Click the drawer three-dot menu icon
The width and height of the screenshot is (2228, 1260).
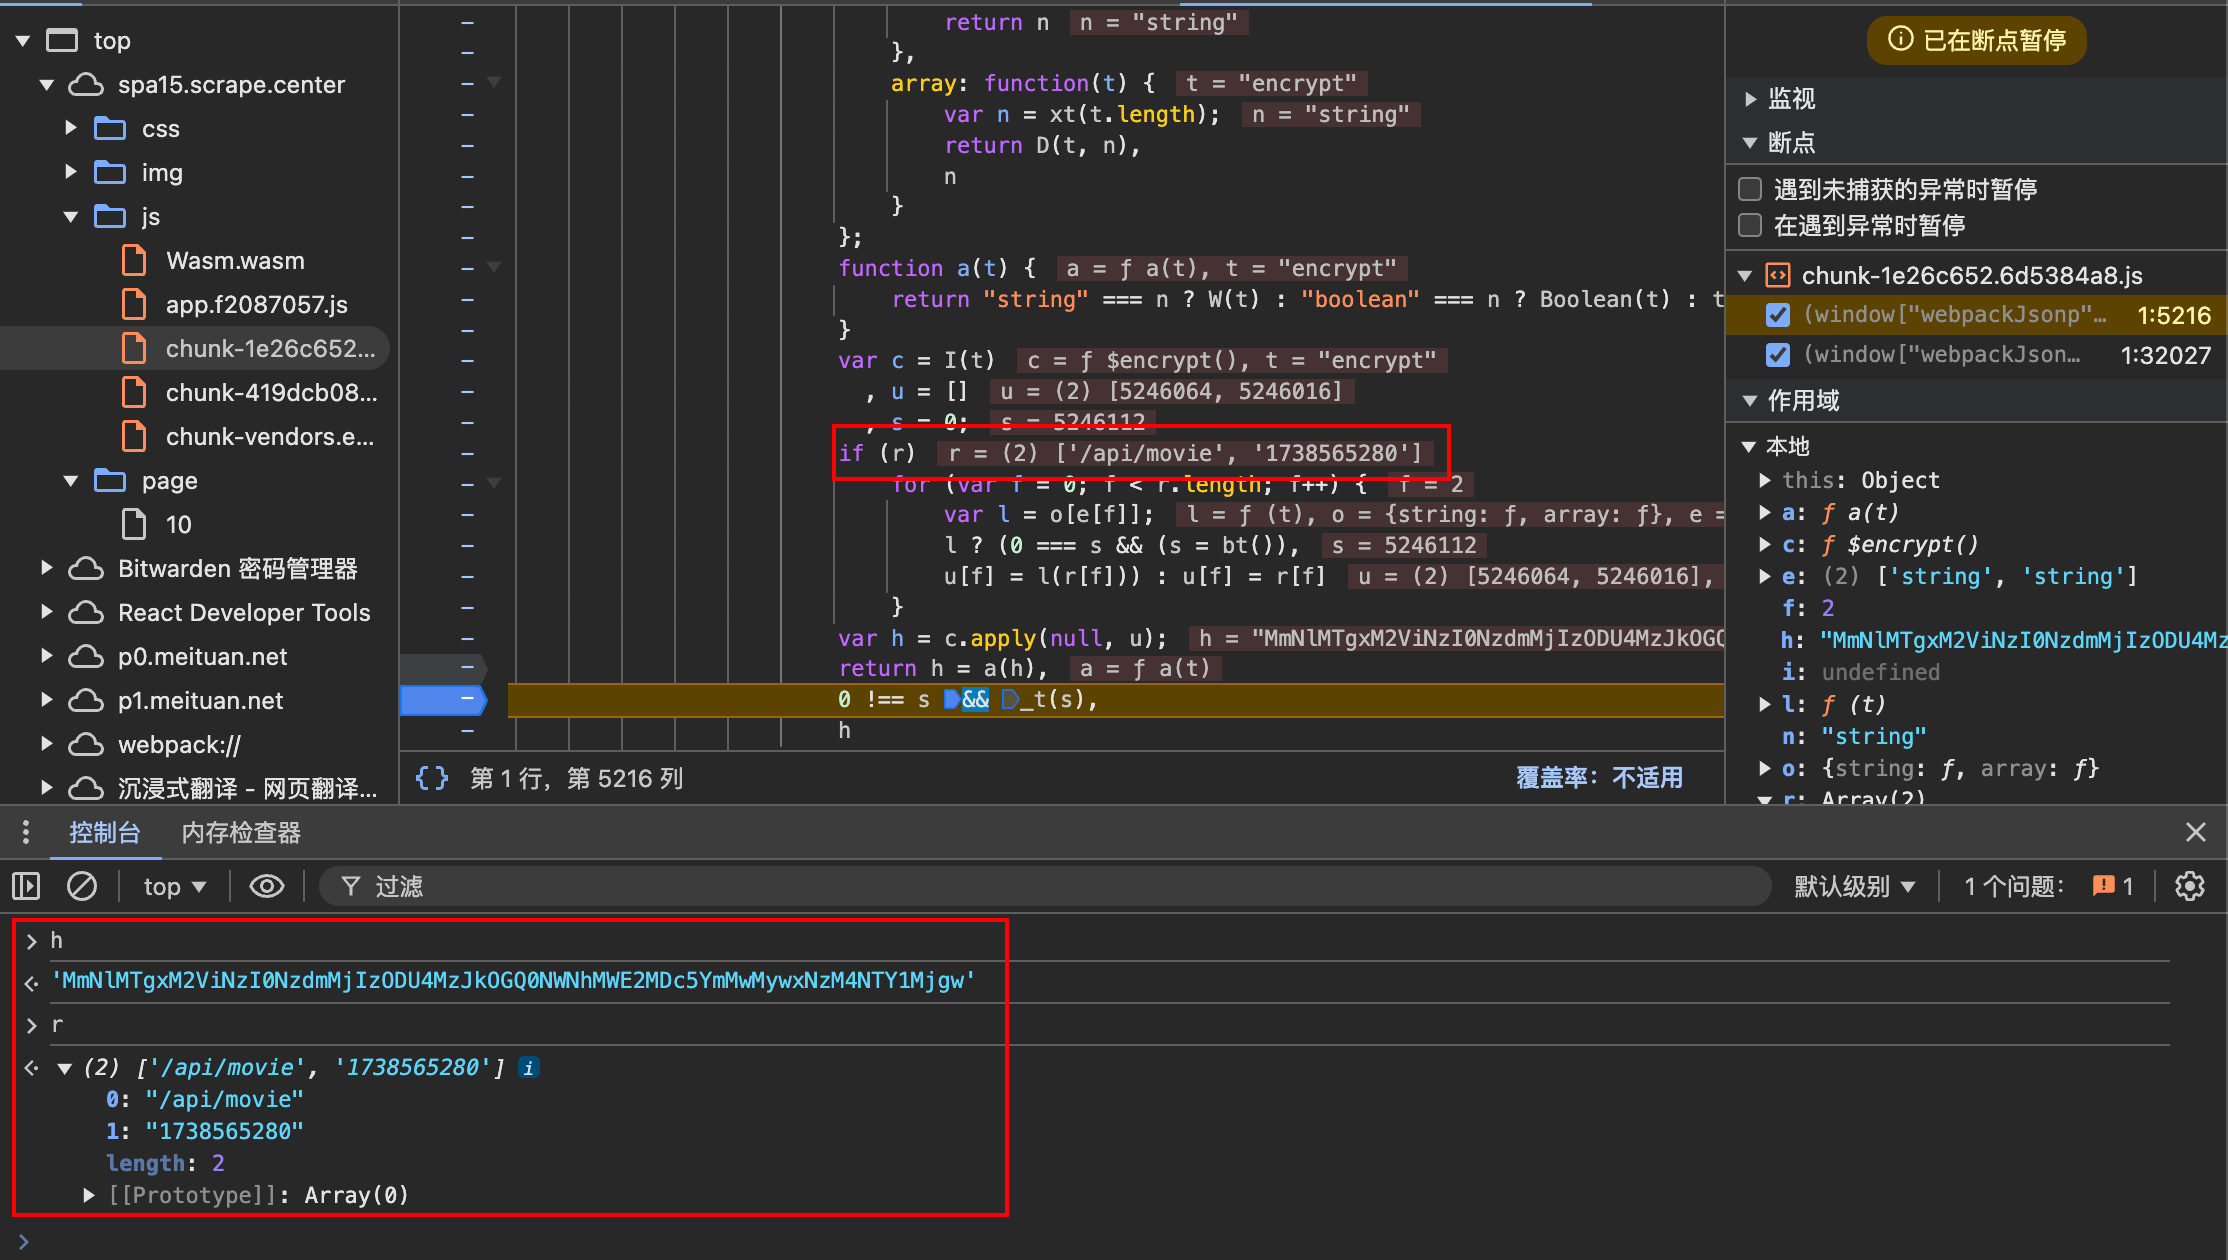[26, 832]
